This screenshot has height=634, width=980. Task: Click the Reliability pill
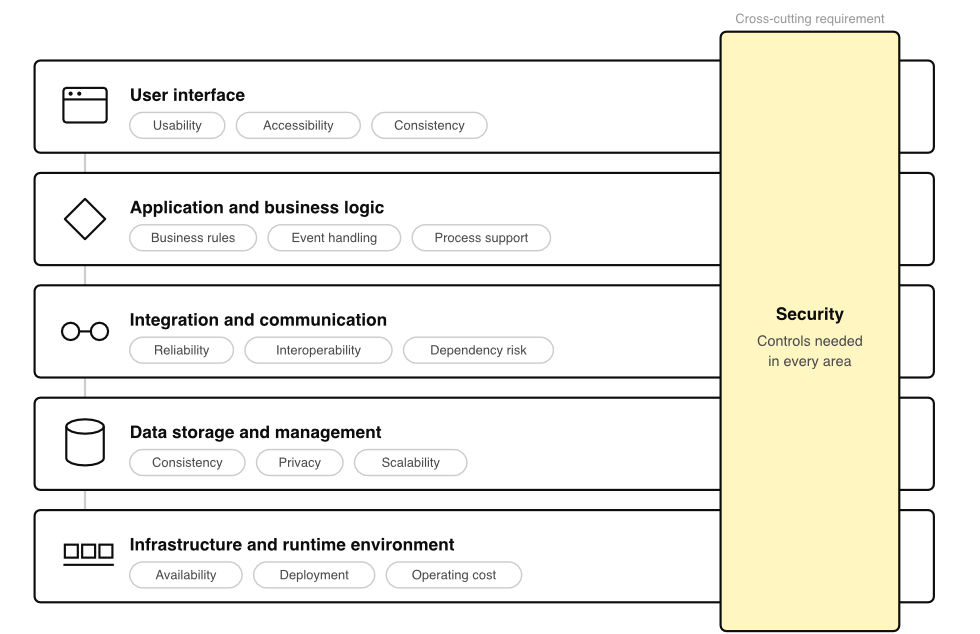click(x=182, y=350)
